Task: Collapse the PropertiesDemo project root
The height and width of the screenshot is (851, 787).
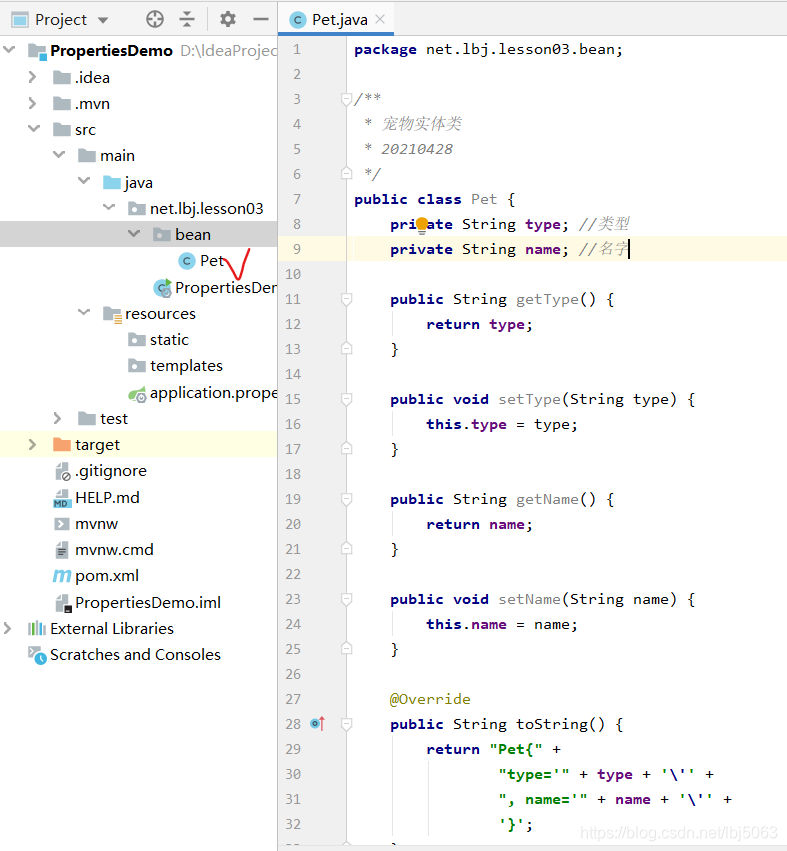Action: tap(9, 50)
